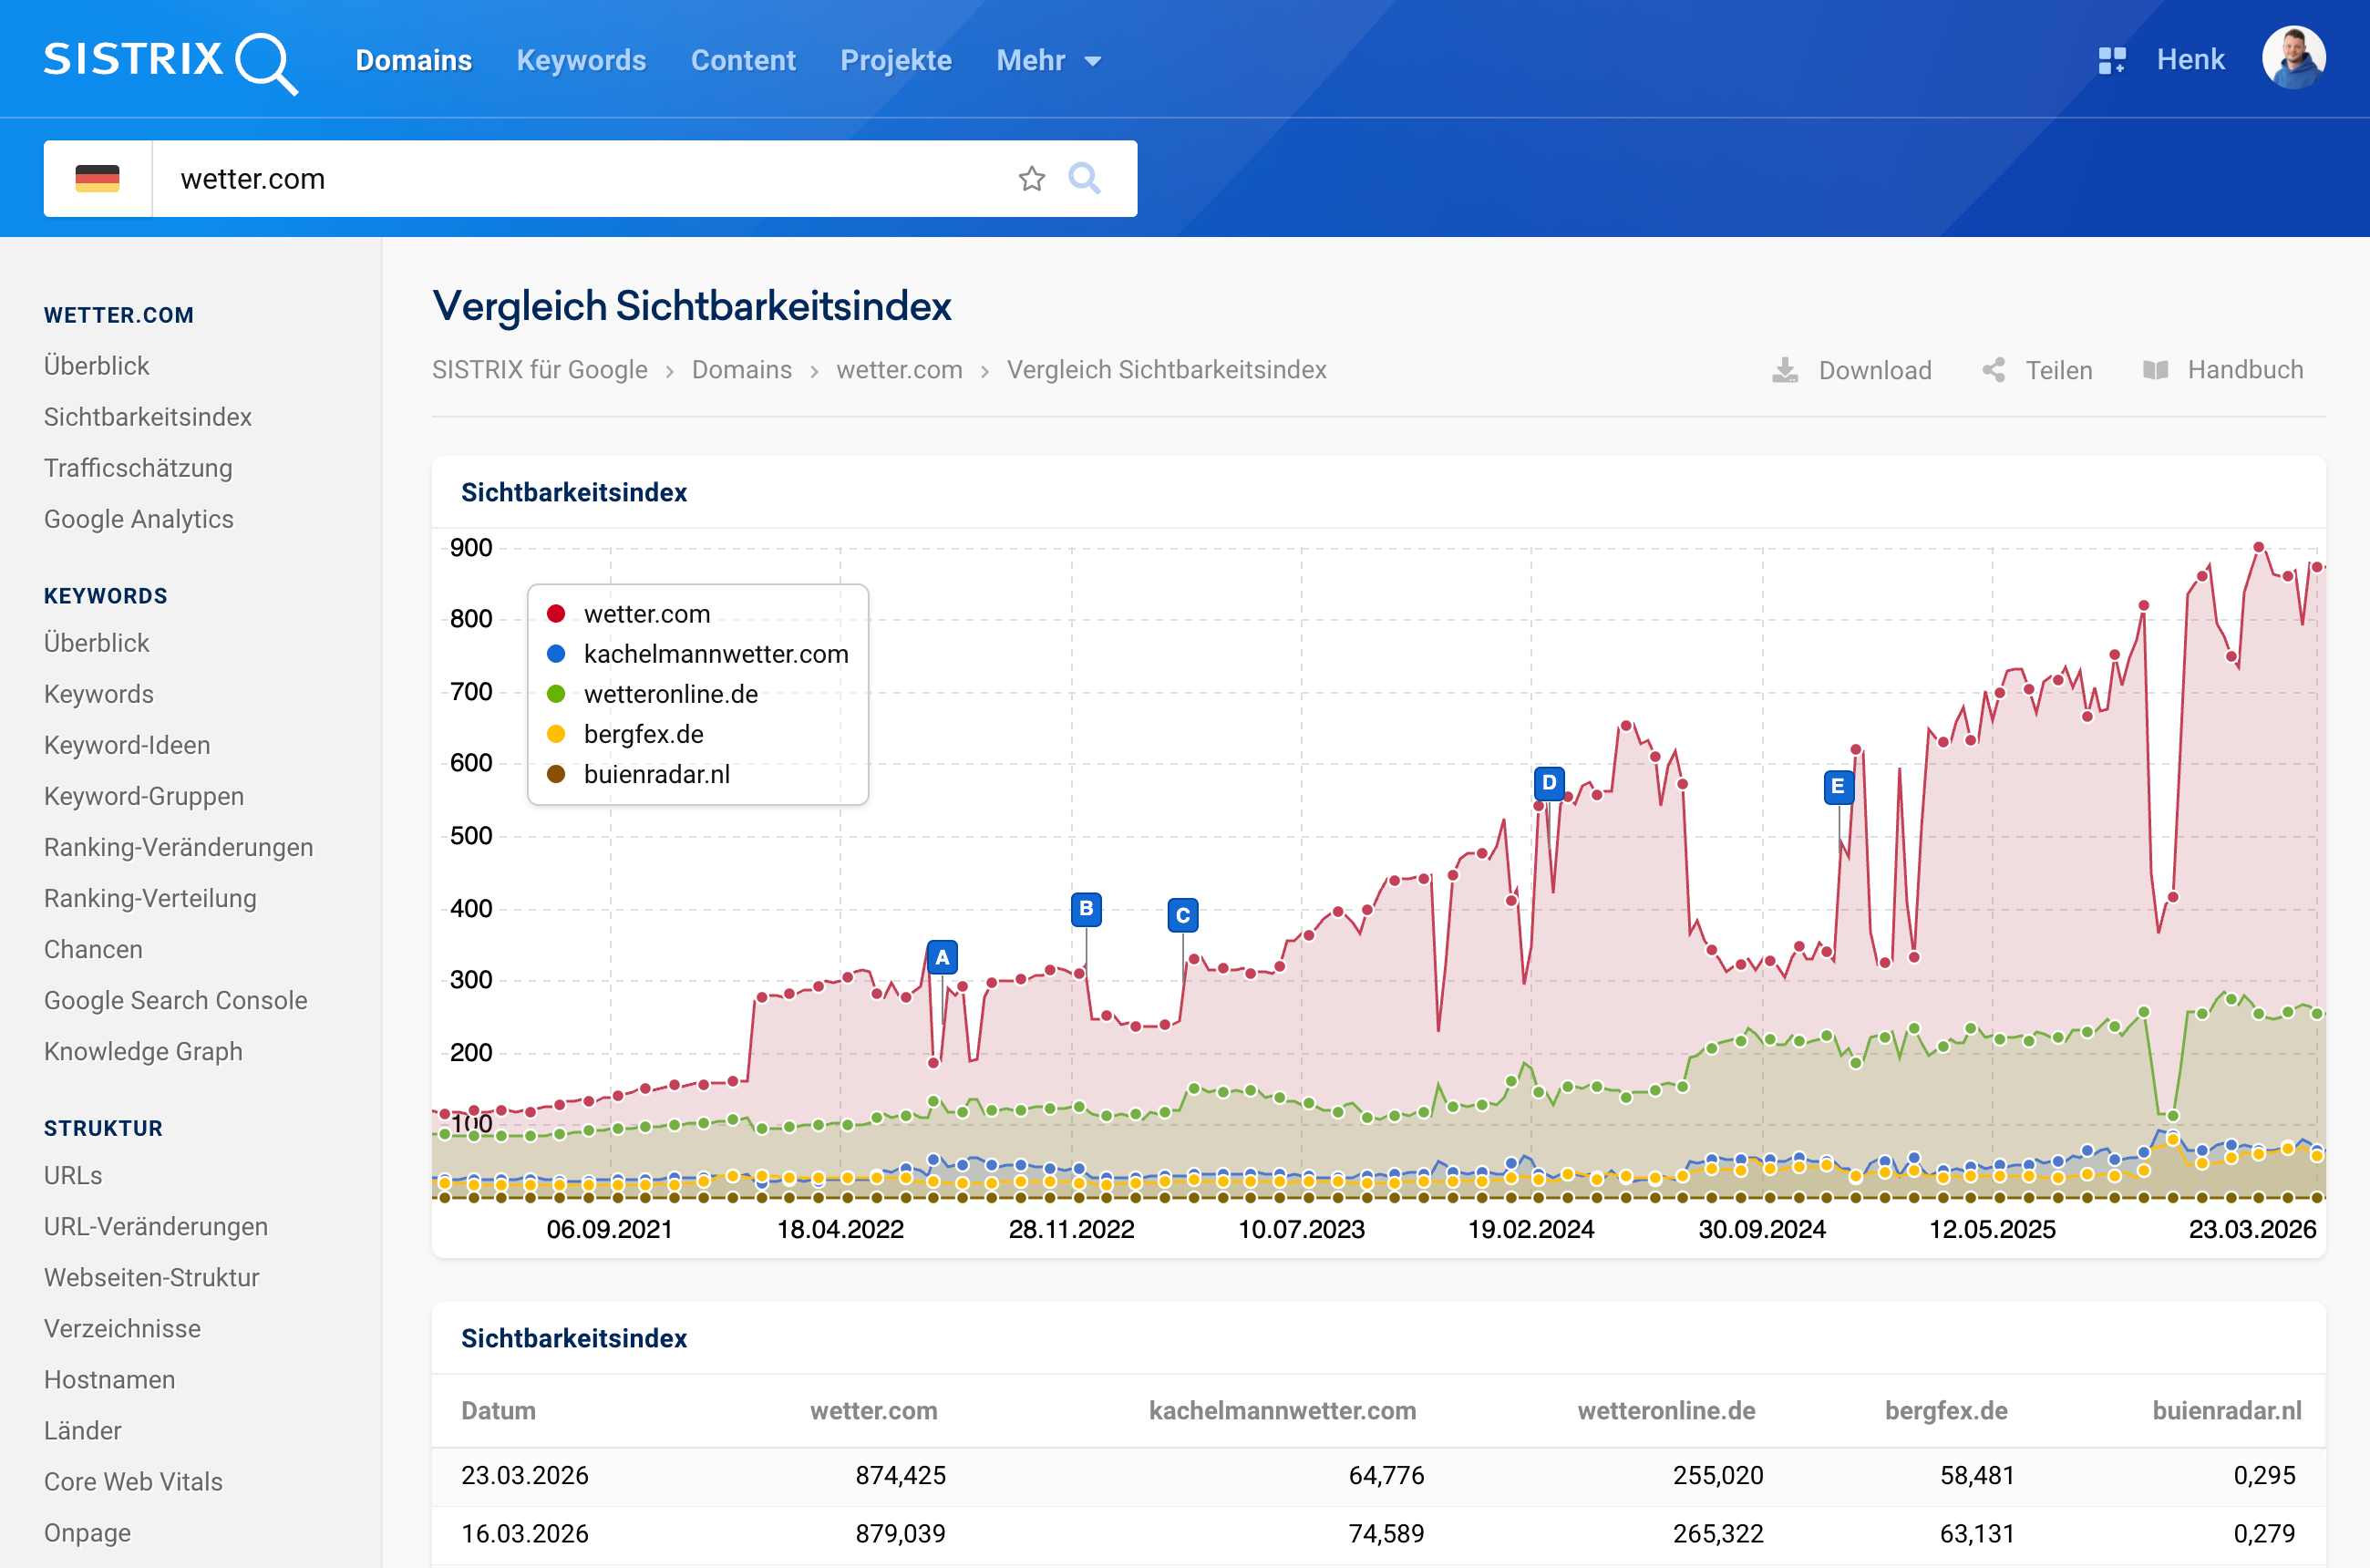Click the wetter.com breadcrumb link

pos(899,370)
